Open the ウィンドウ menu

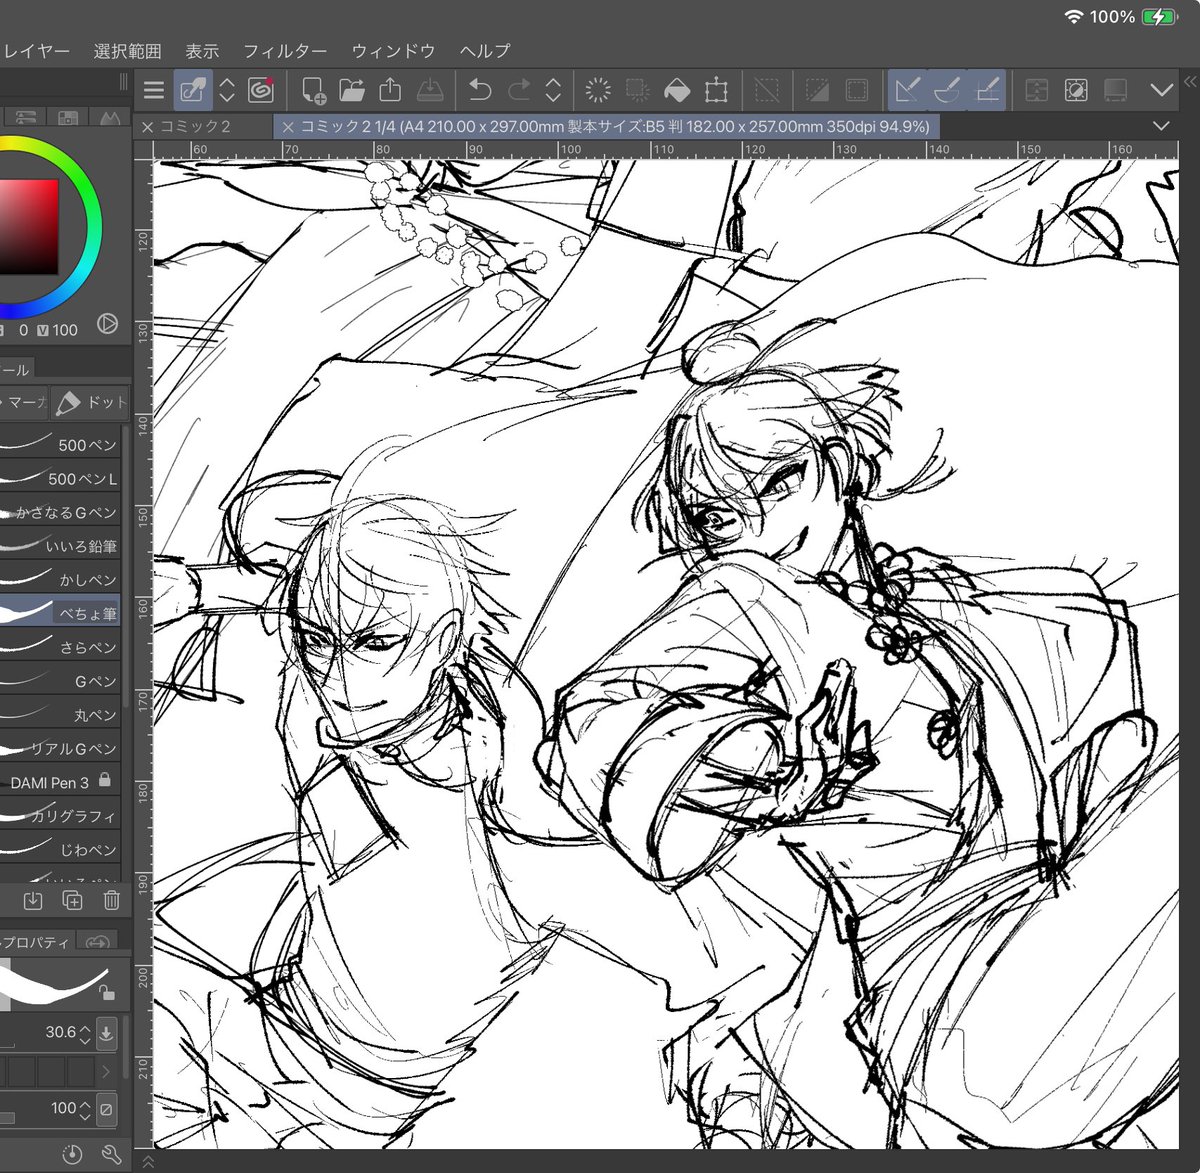pos(393,51)
